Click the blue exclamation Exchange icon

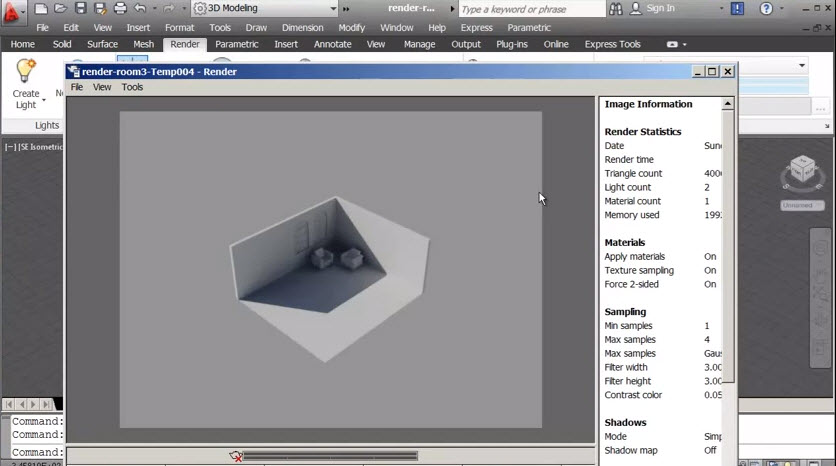point(737,9)
